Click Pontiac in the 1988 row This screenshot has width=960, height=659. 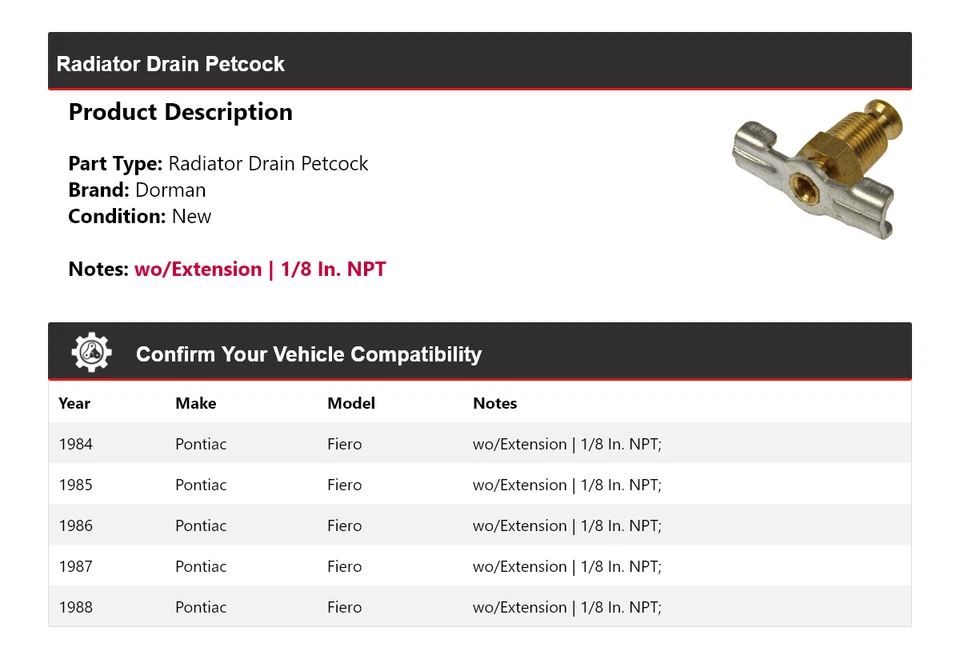[x=201, y=607]
